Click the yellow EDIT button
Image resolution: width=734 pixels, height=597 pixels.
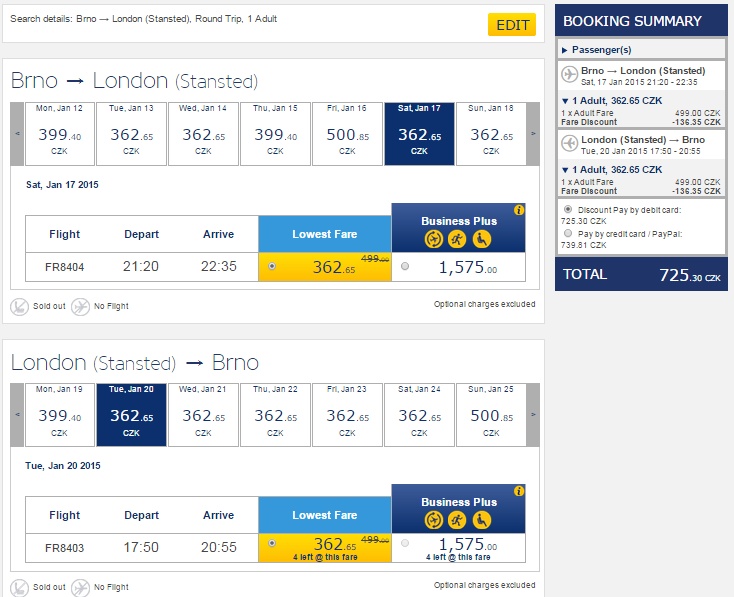512,25
